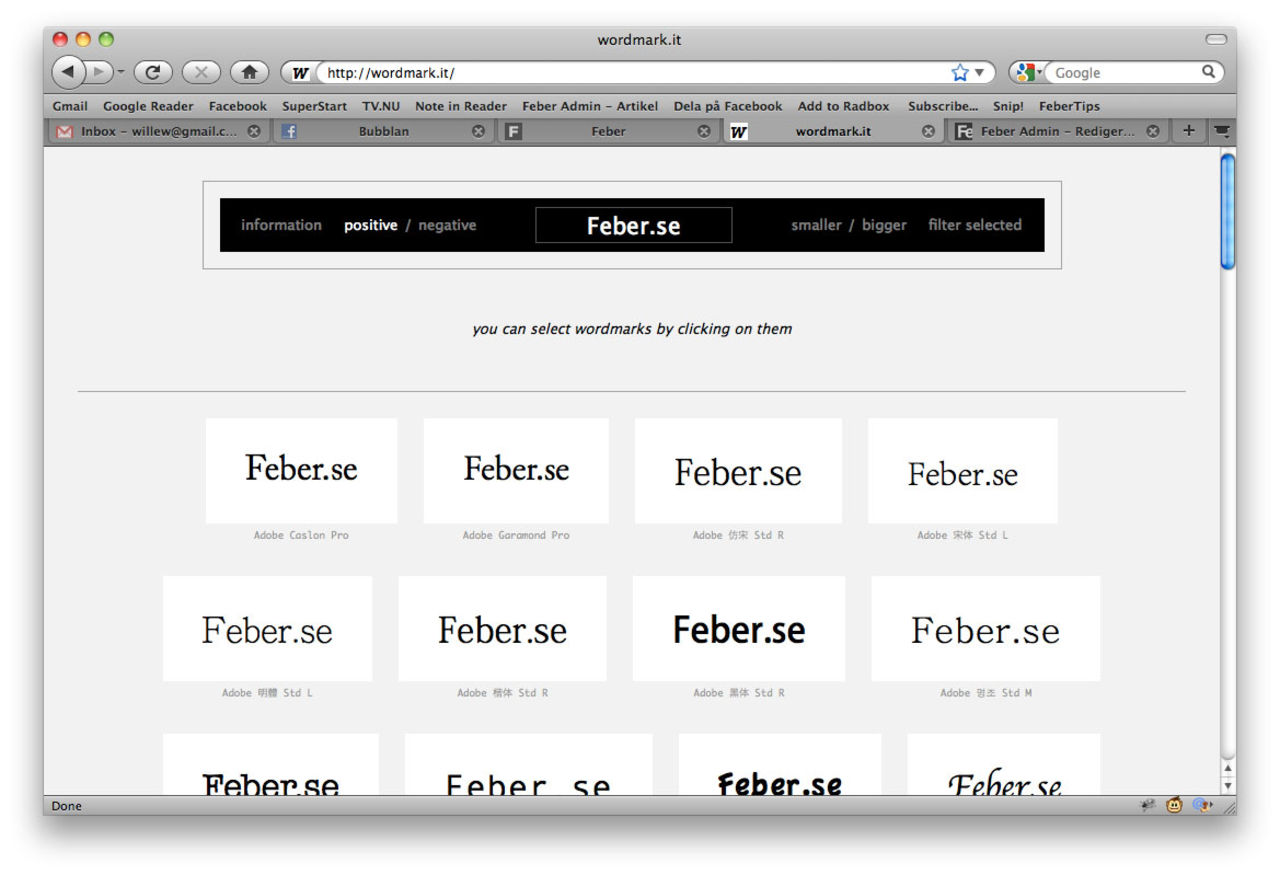Reload the page with the refresh icon
The width and height of the screenshot is (1280, 875).
tap(153, 72)
